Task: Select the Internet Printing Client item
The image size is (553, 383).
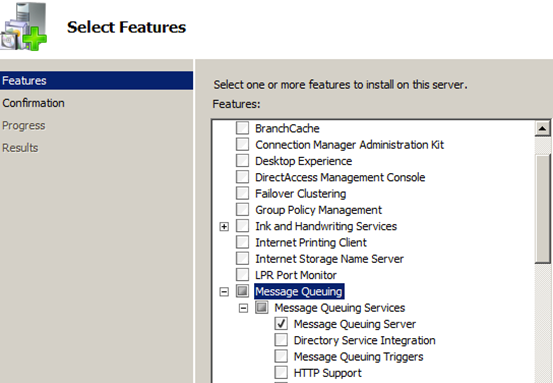Action: (311, 243)
